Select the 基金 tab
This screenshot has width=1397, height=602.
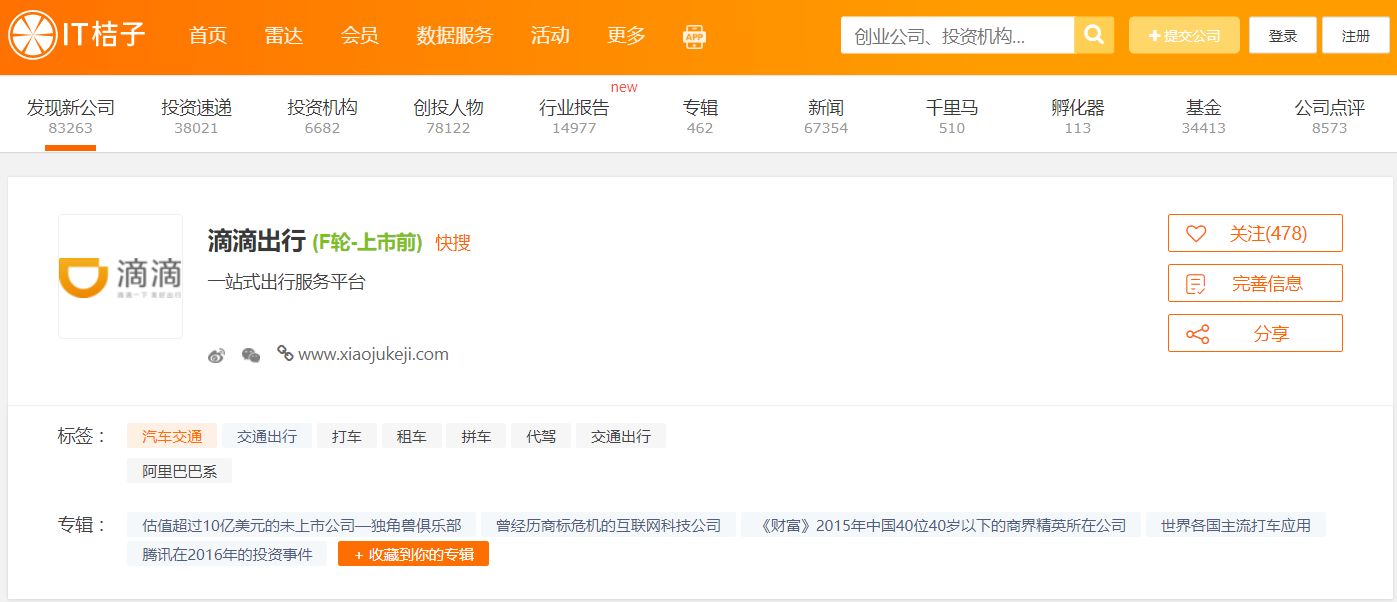[1203, 115]
